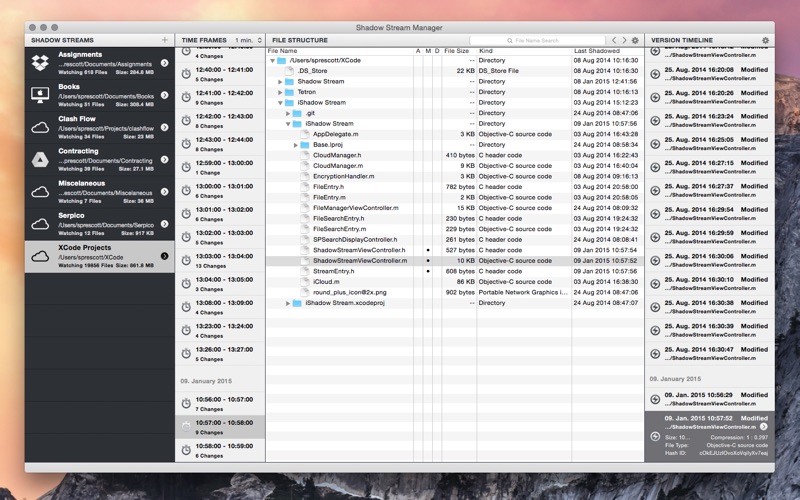Select iCloud.m file row

455,282
